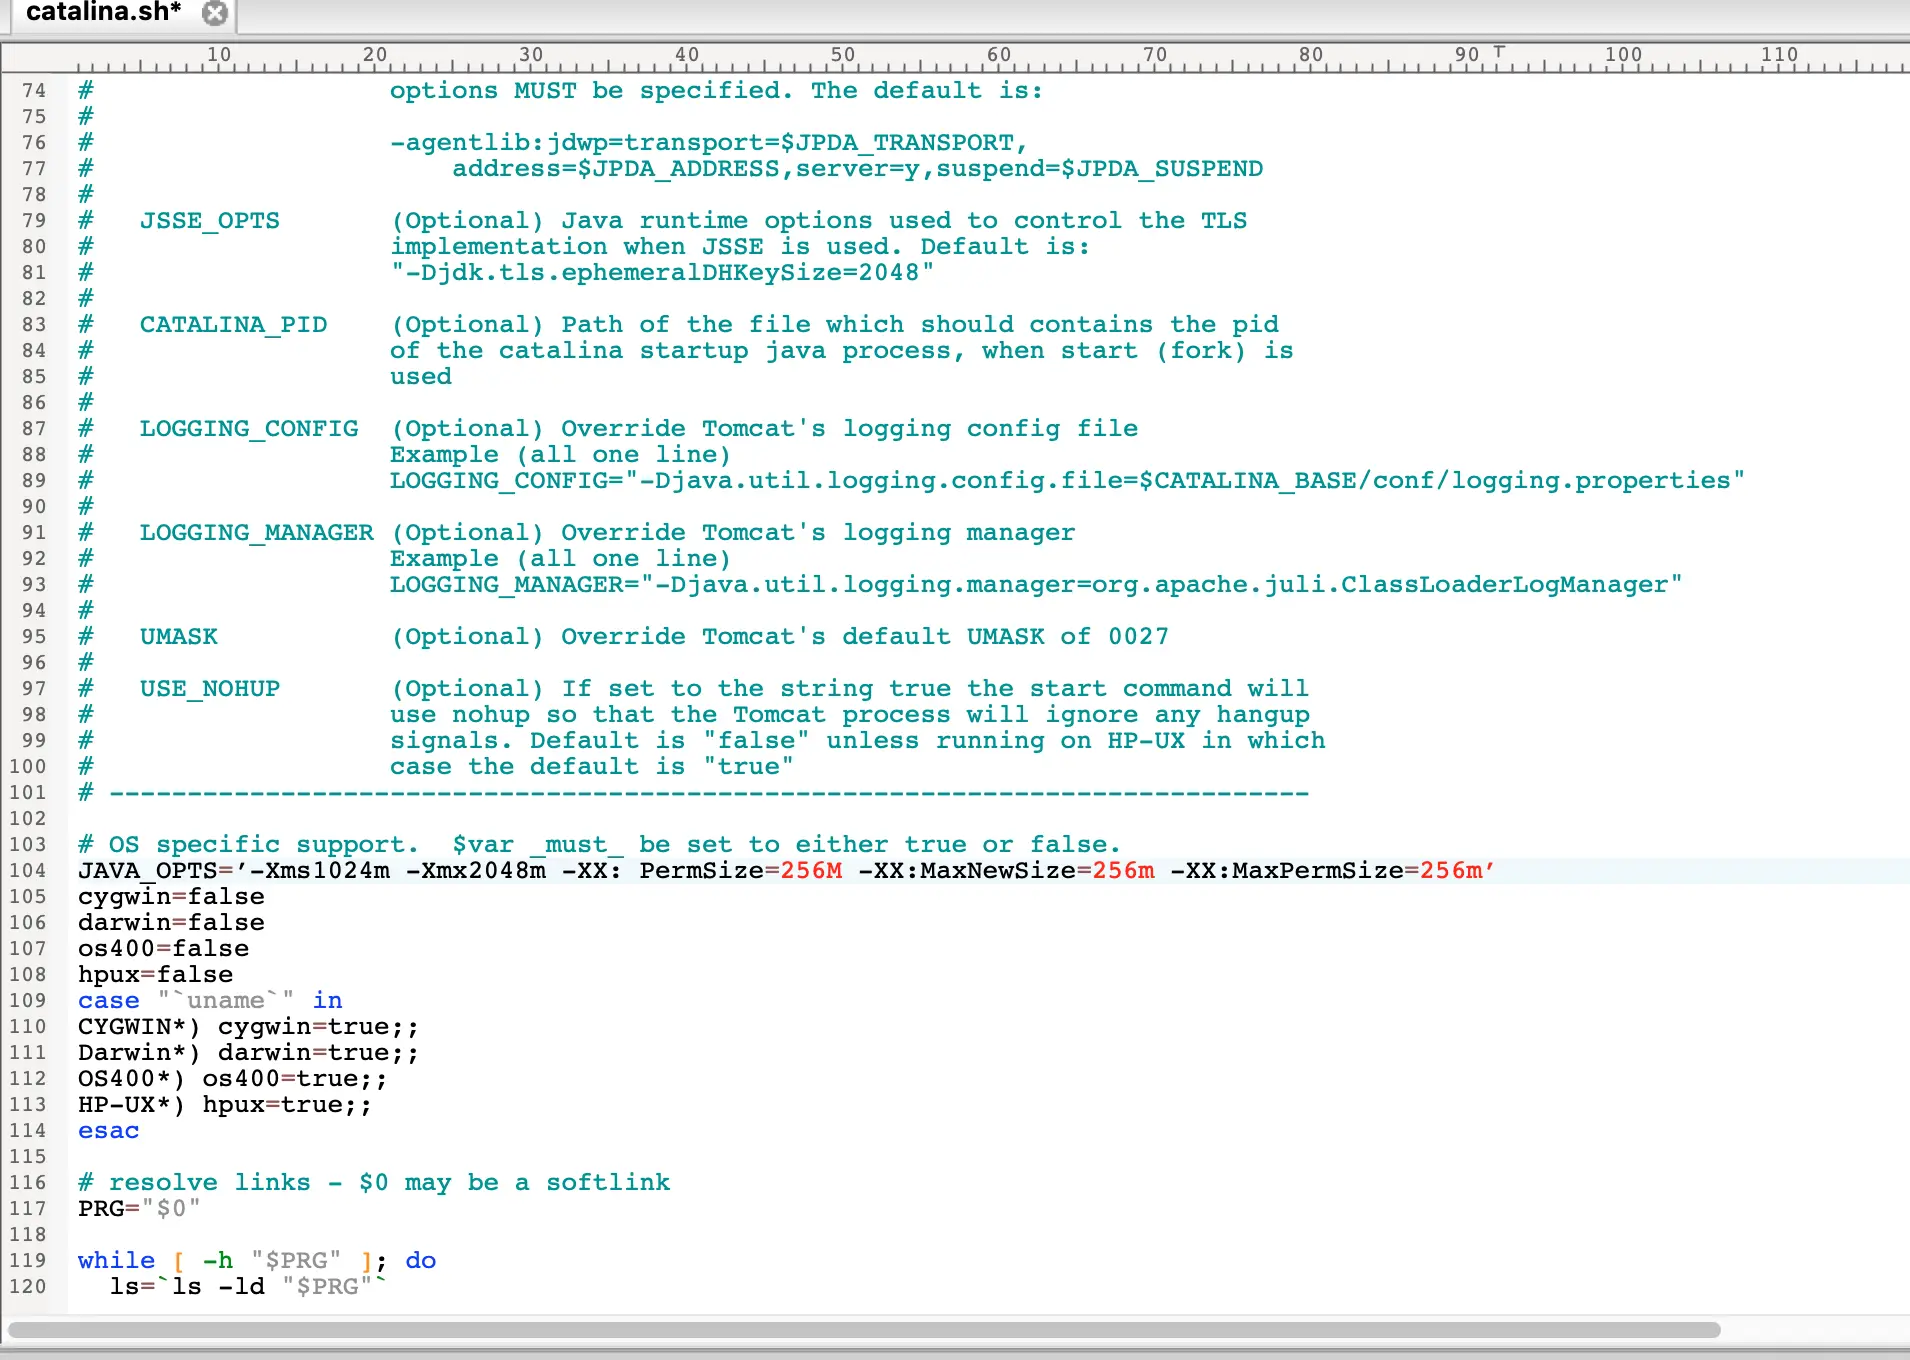Select the catalina.sh* tab
This screenshot has width=1910, height=1360.
[x=104, y=12]
